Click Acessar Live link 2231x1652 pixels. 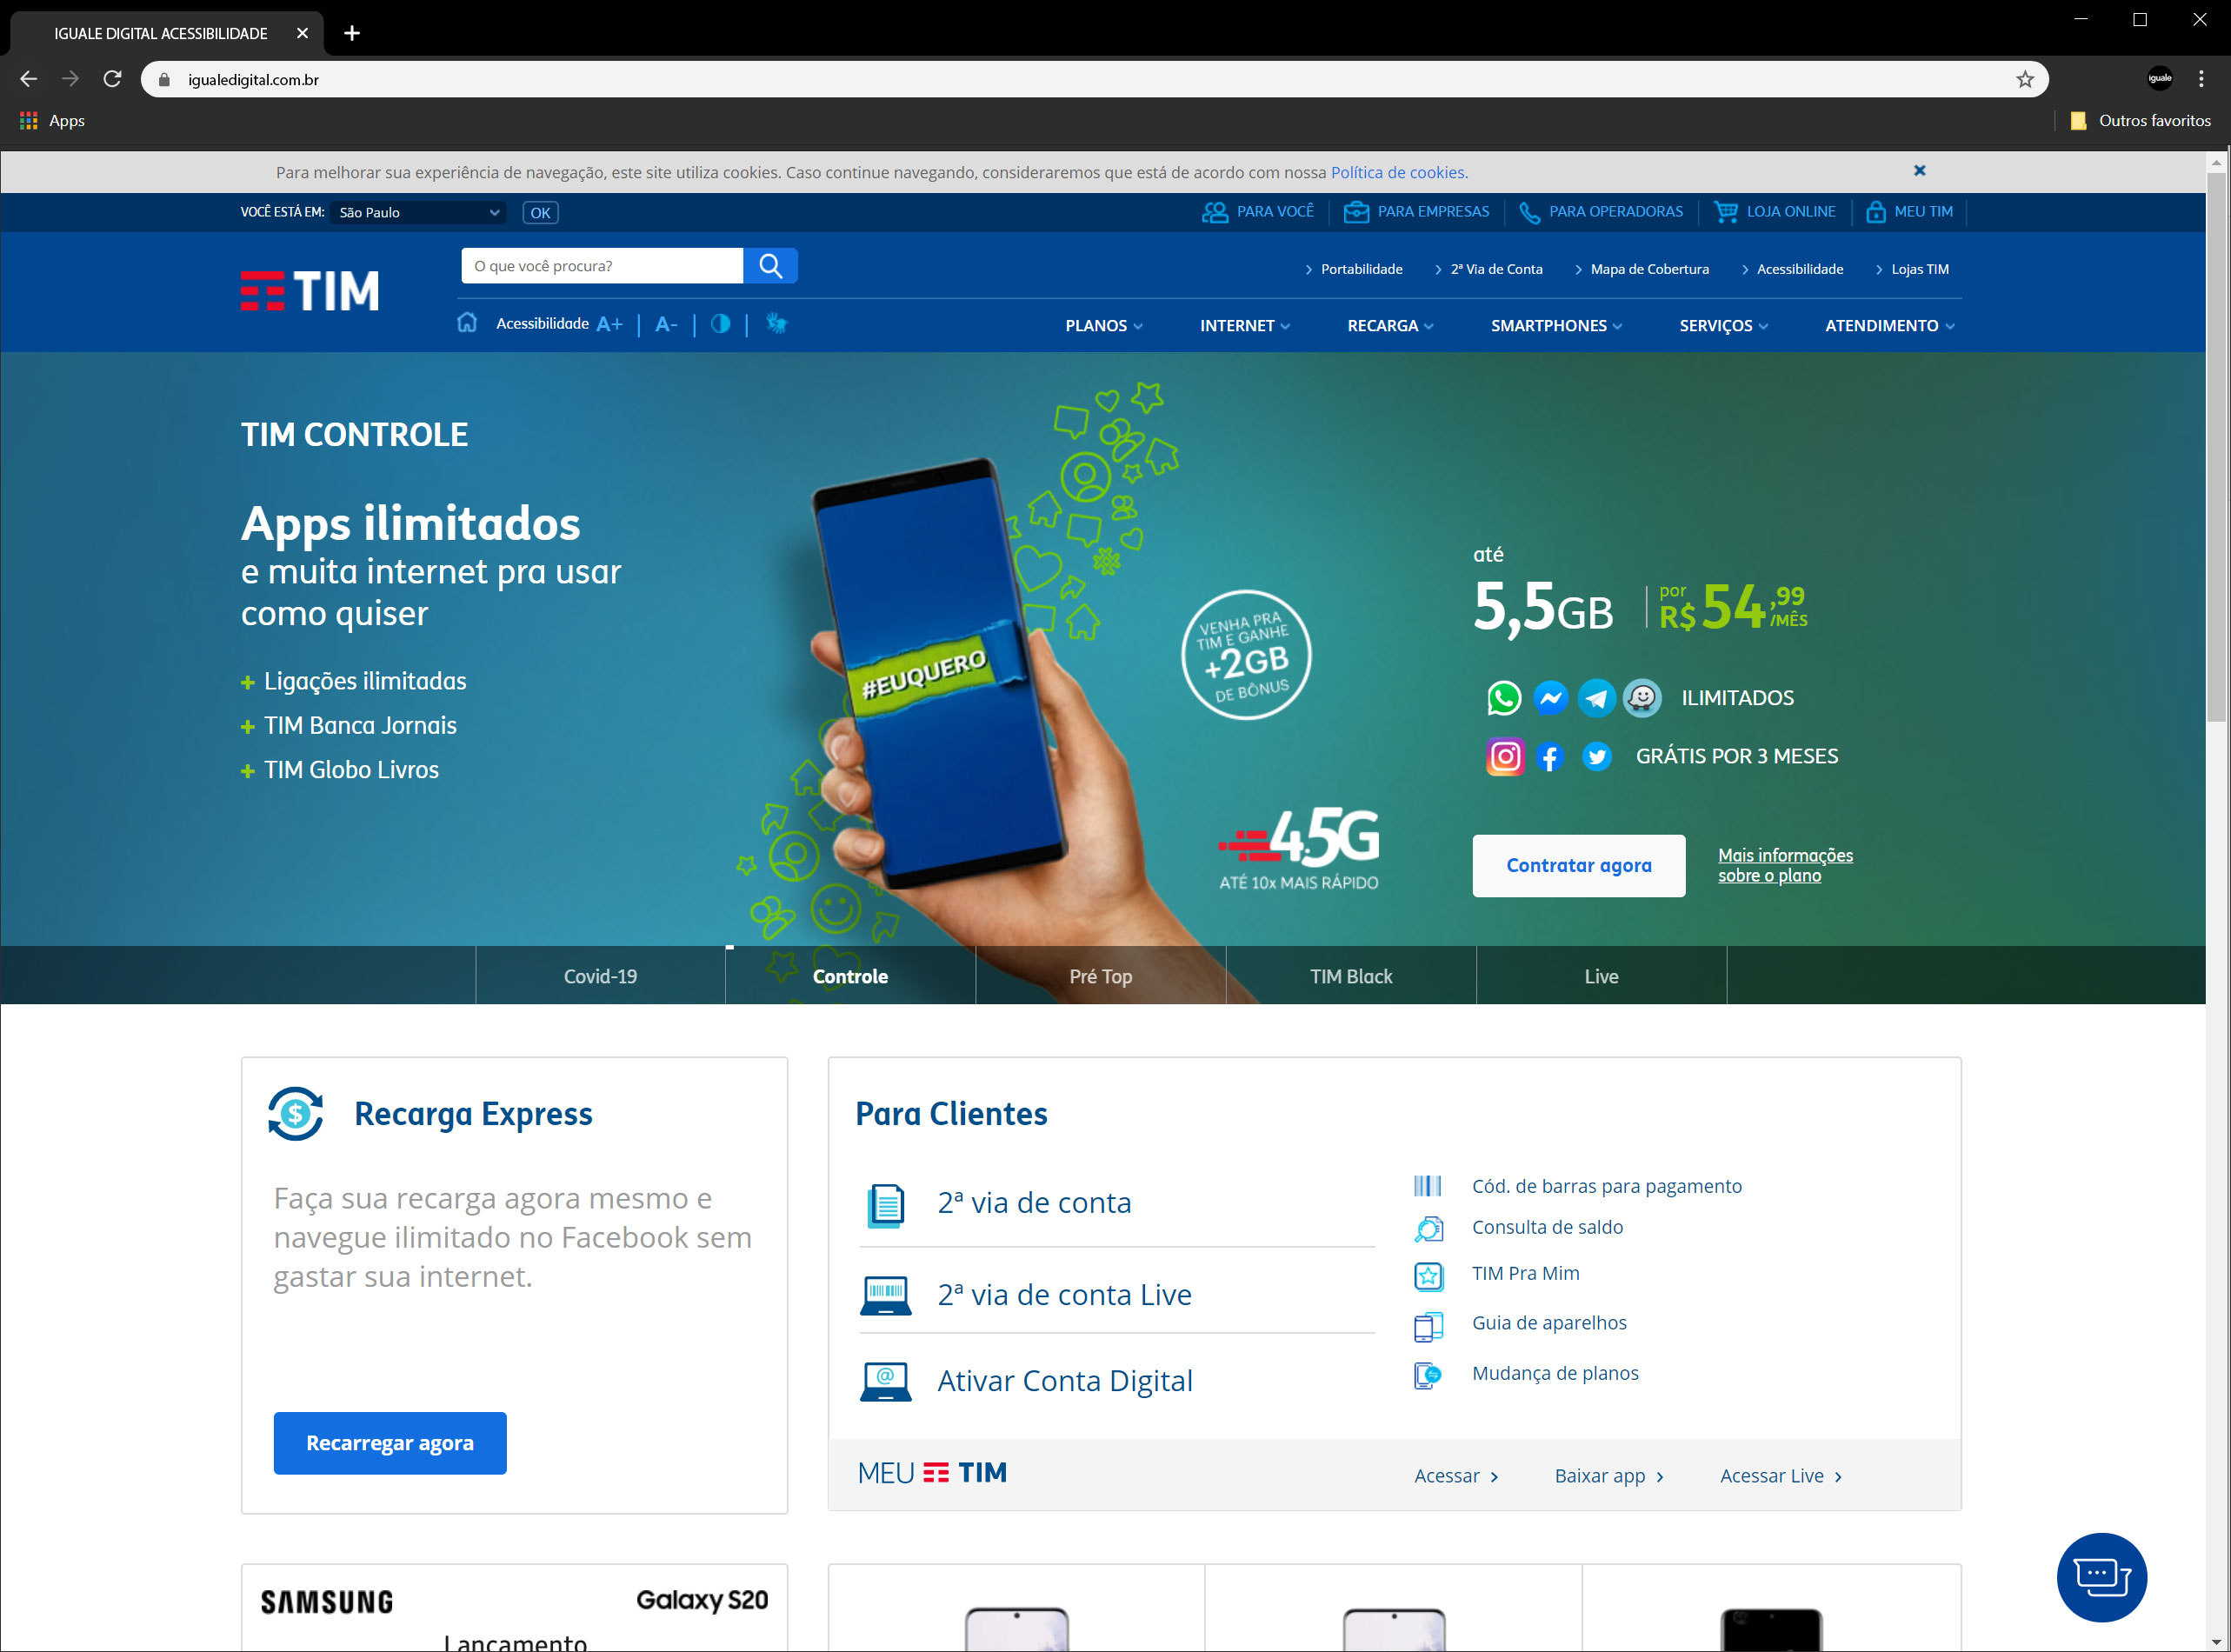tap(1781, 1476)
